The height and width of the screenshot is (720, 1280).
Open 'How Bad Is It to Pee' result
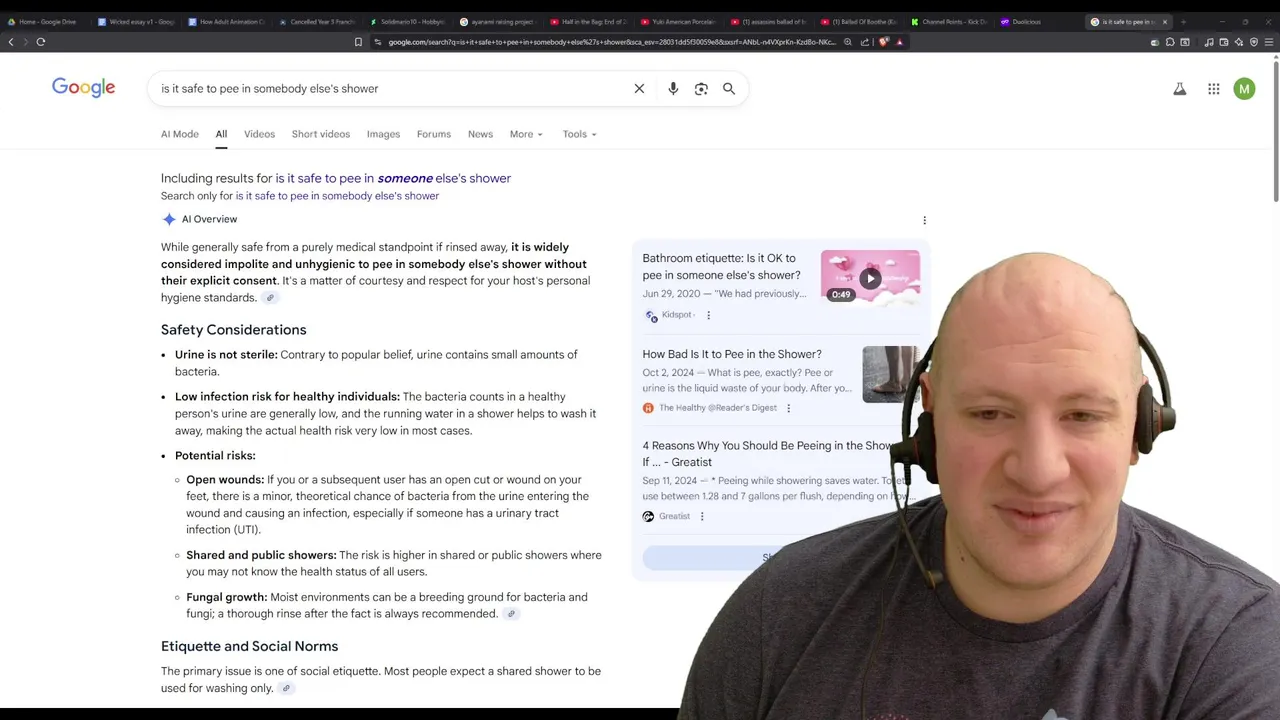pos(732,354)
